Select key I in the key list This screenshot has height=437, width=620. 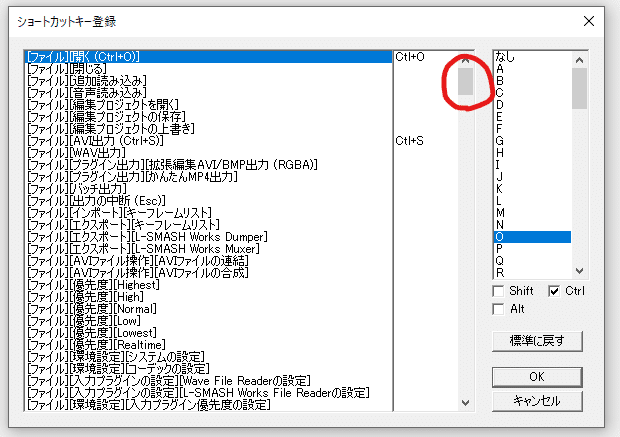coord(533,165)
